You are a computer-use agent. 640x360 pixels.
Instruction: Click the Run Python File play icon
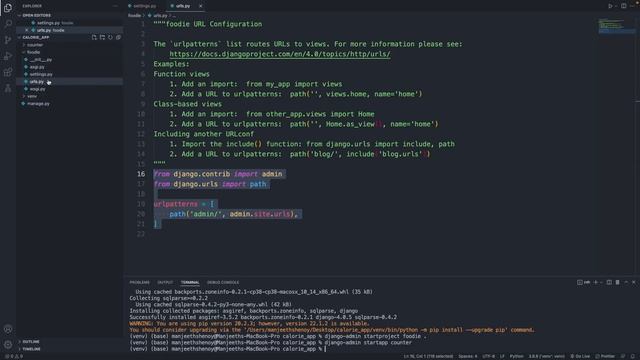(x=611, y=6)
